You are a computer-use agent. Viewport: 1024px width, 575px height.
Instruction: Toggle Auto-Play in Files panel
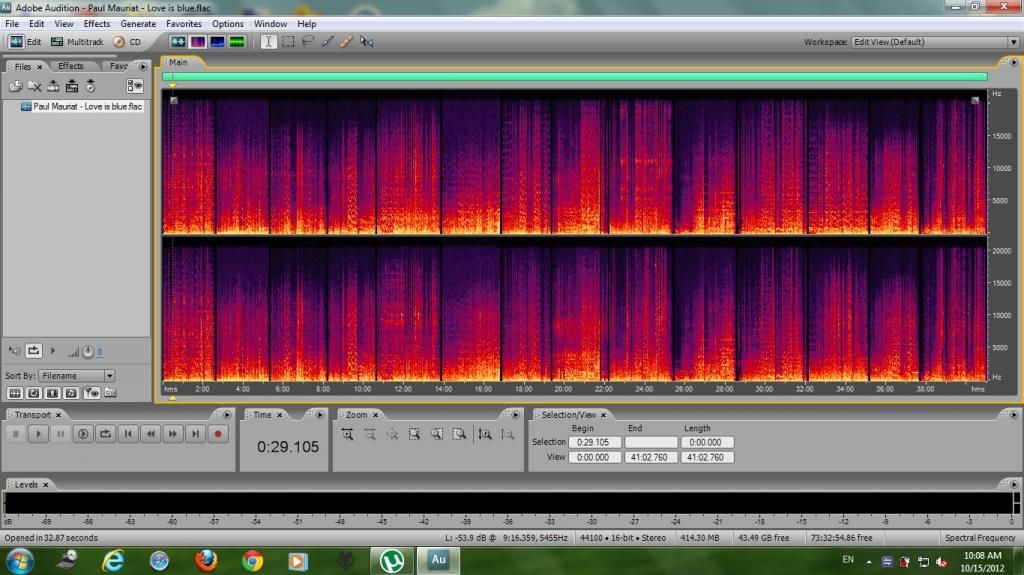coord(14,352)
